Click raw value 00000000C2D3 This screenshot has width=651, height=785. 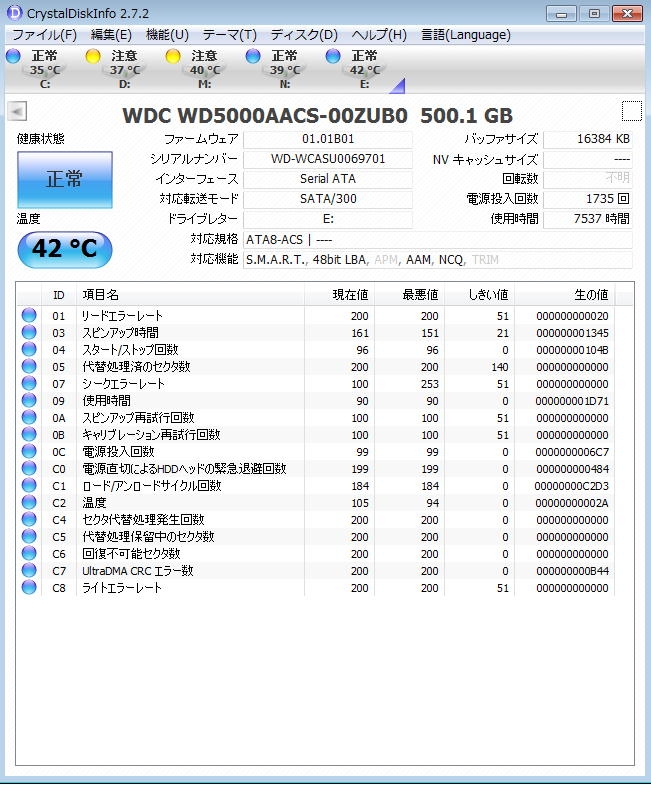pos(571,486)
